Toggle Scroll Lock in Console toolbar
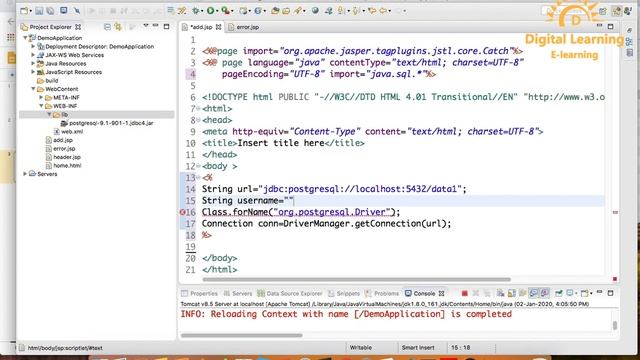 tap(511, 293)
